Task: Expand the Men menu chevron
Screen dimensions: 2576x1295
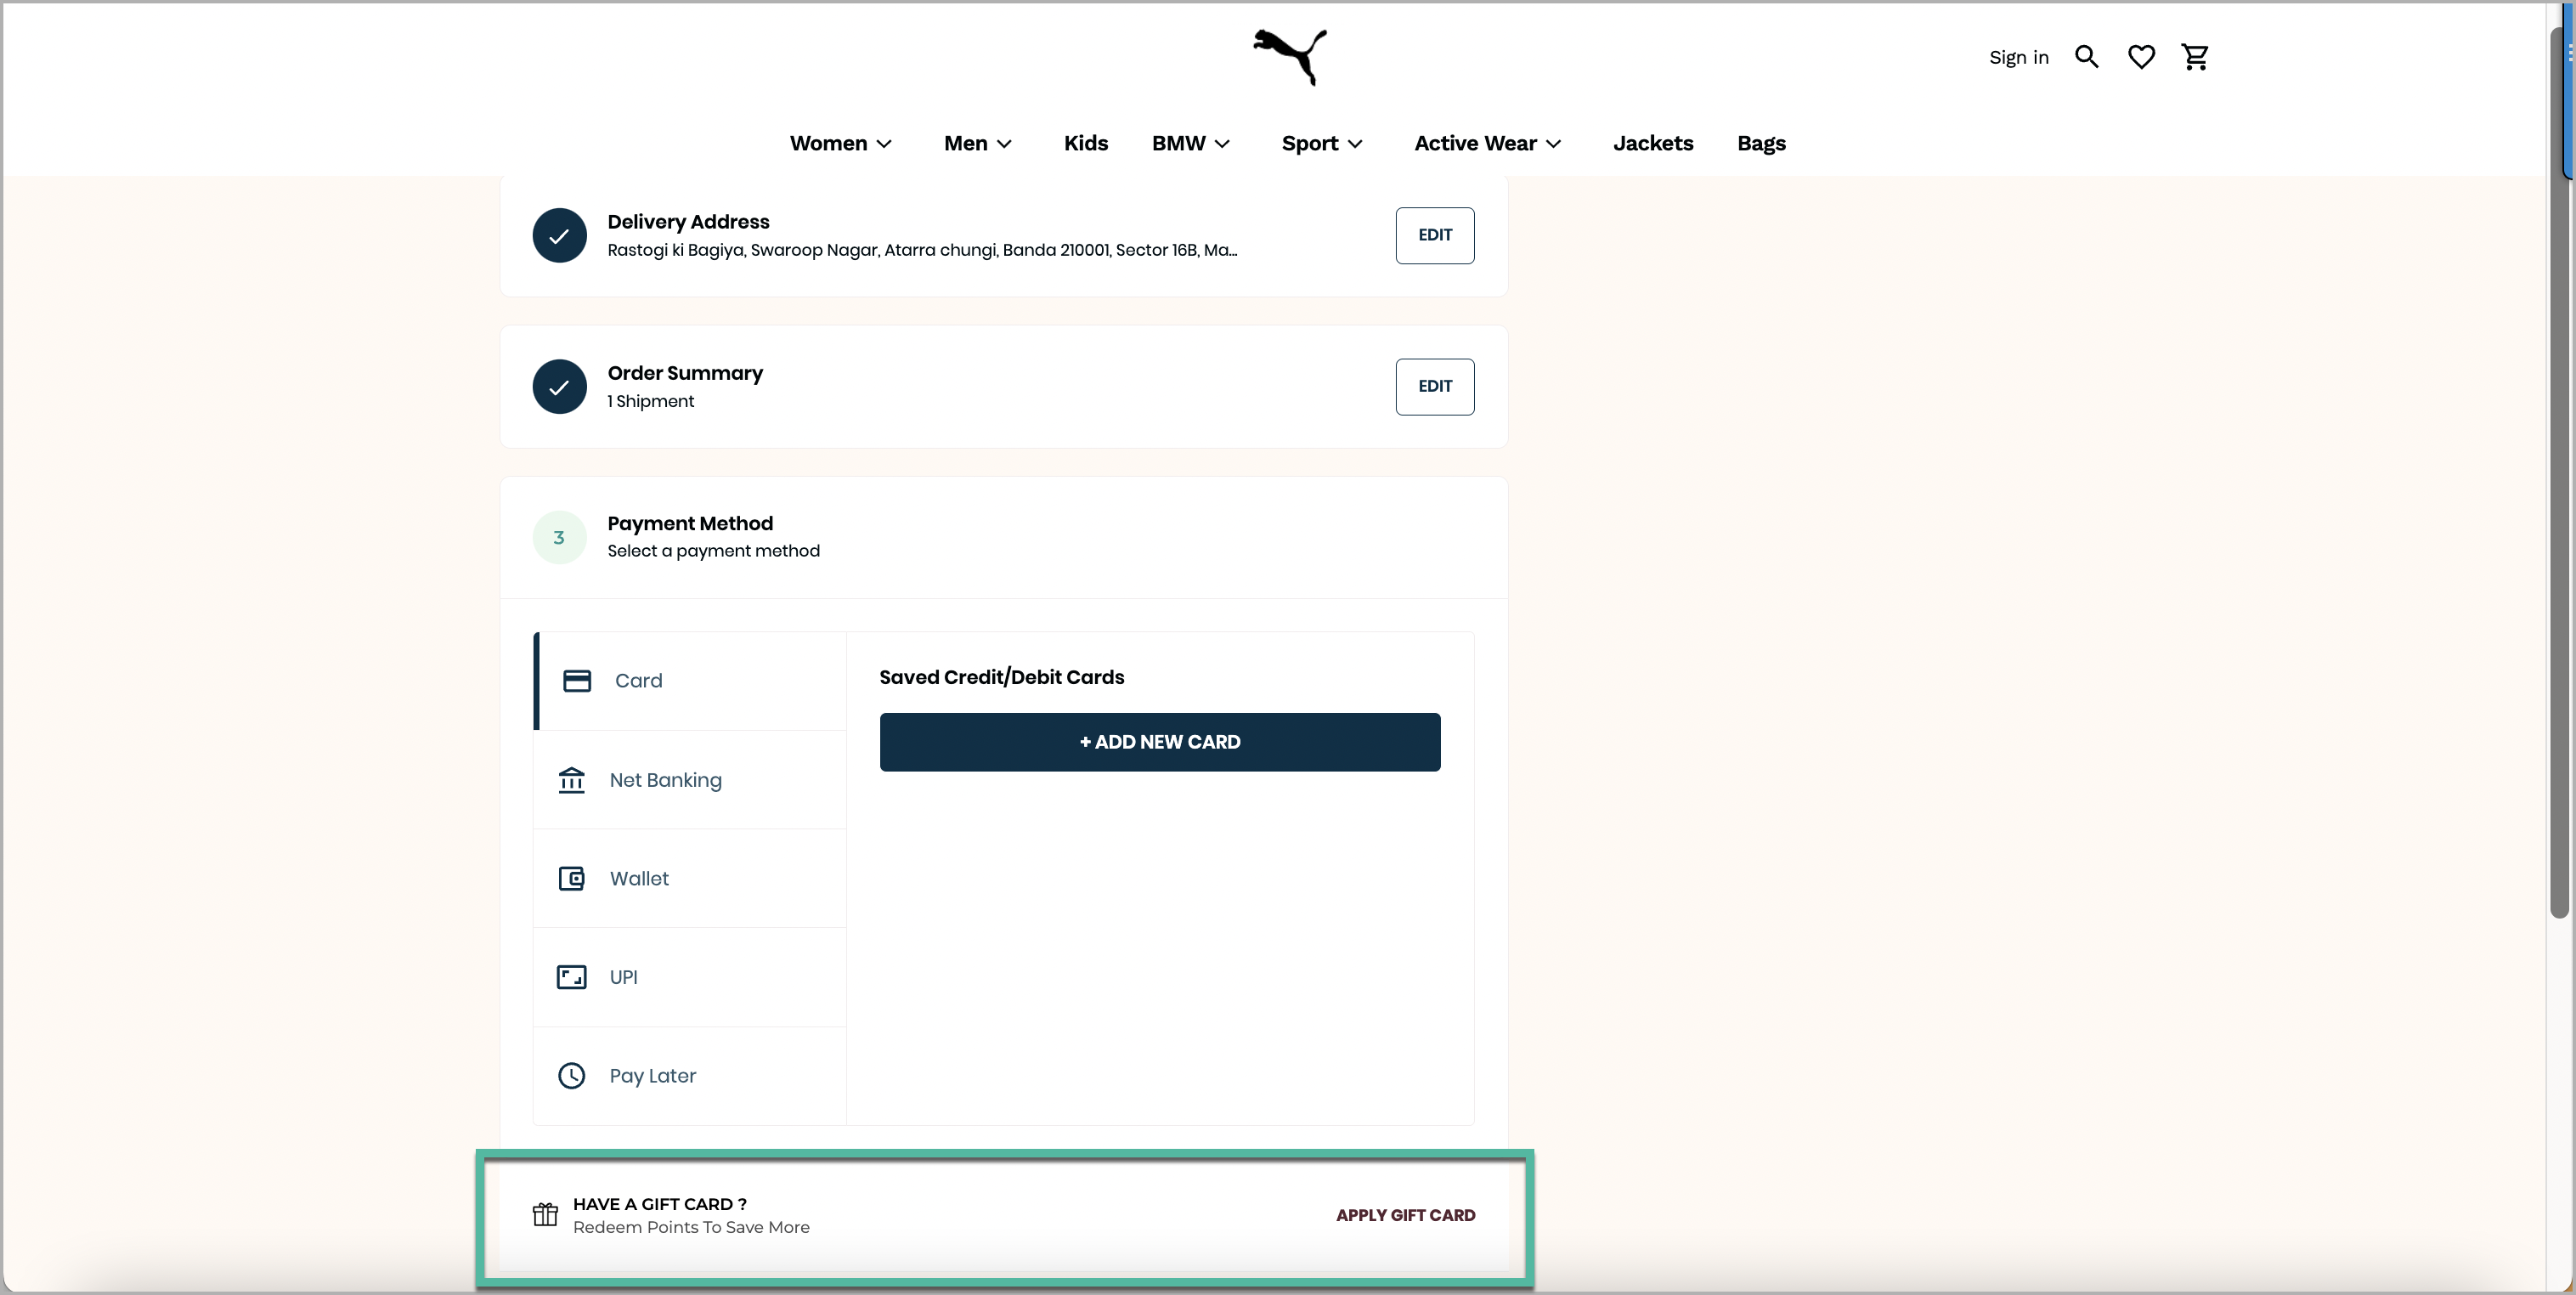Action: tap(1004, 144)
